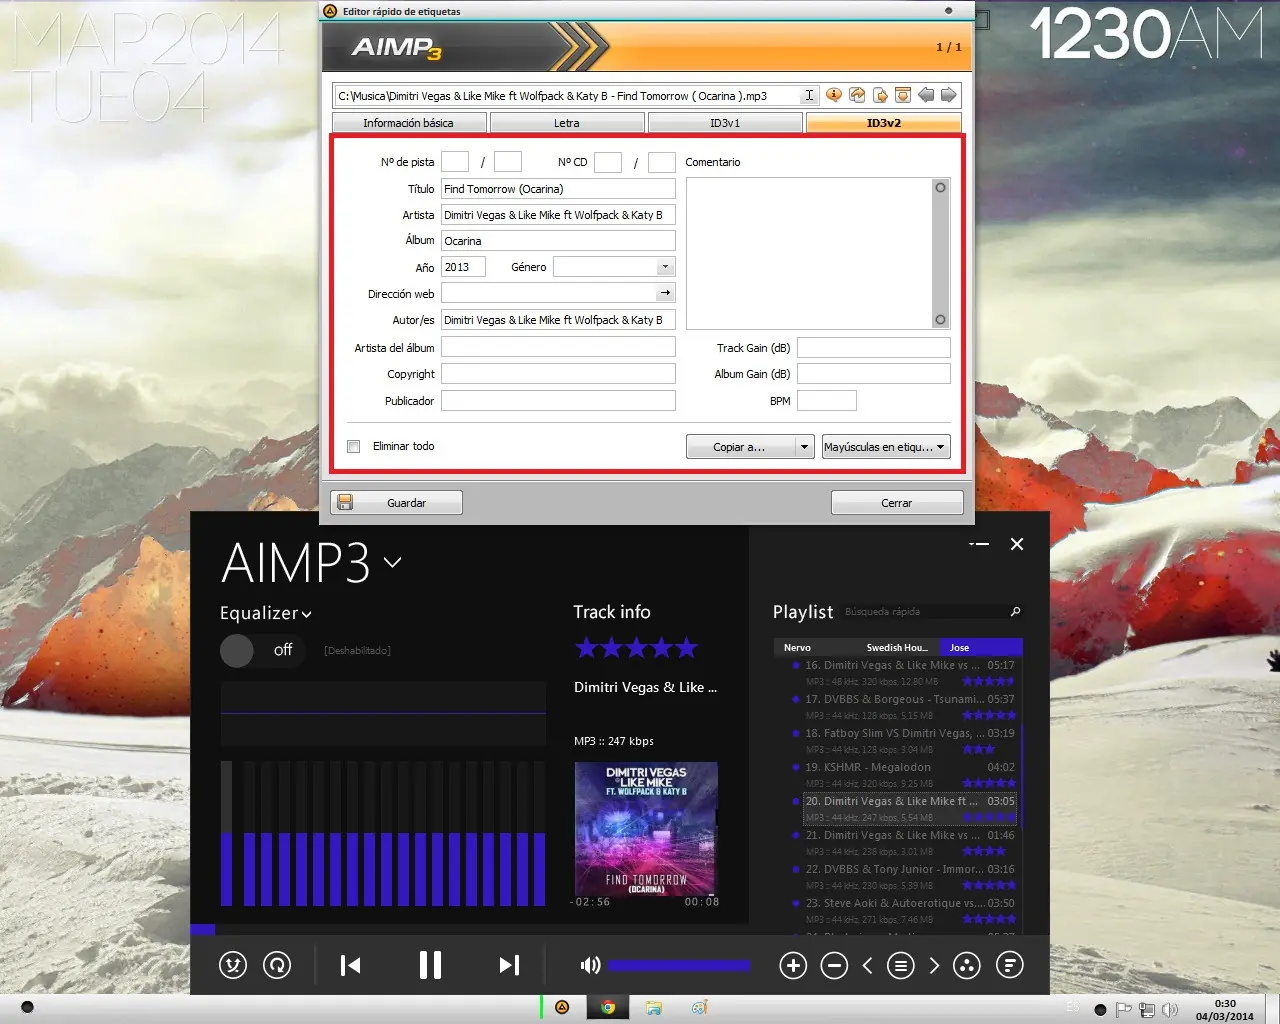Image resolution: width=1280 pixels, height=1024 pixels.
Task: Click the BPM input field
Action: (827, 401)
